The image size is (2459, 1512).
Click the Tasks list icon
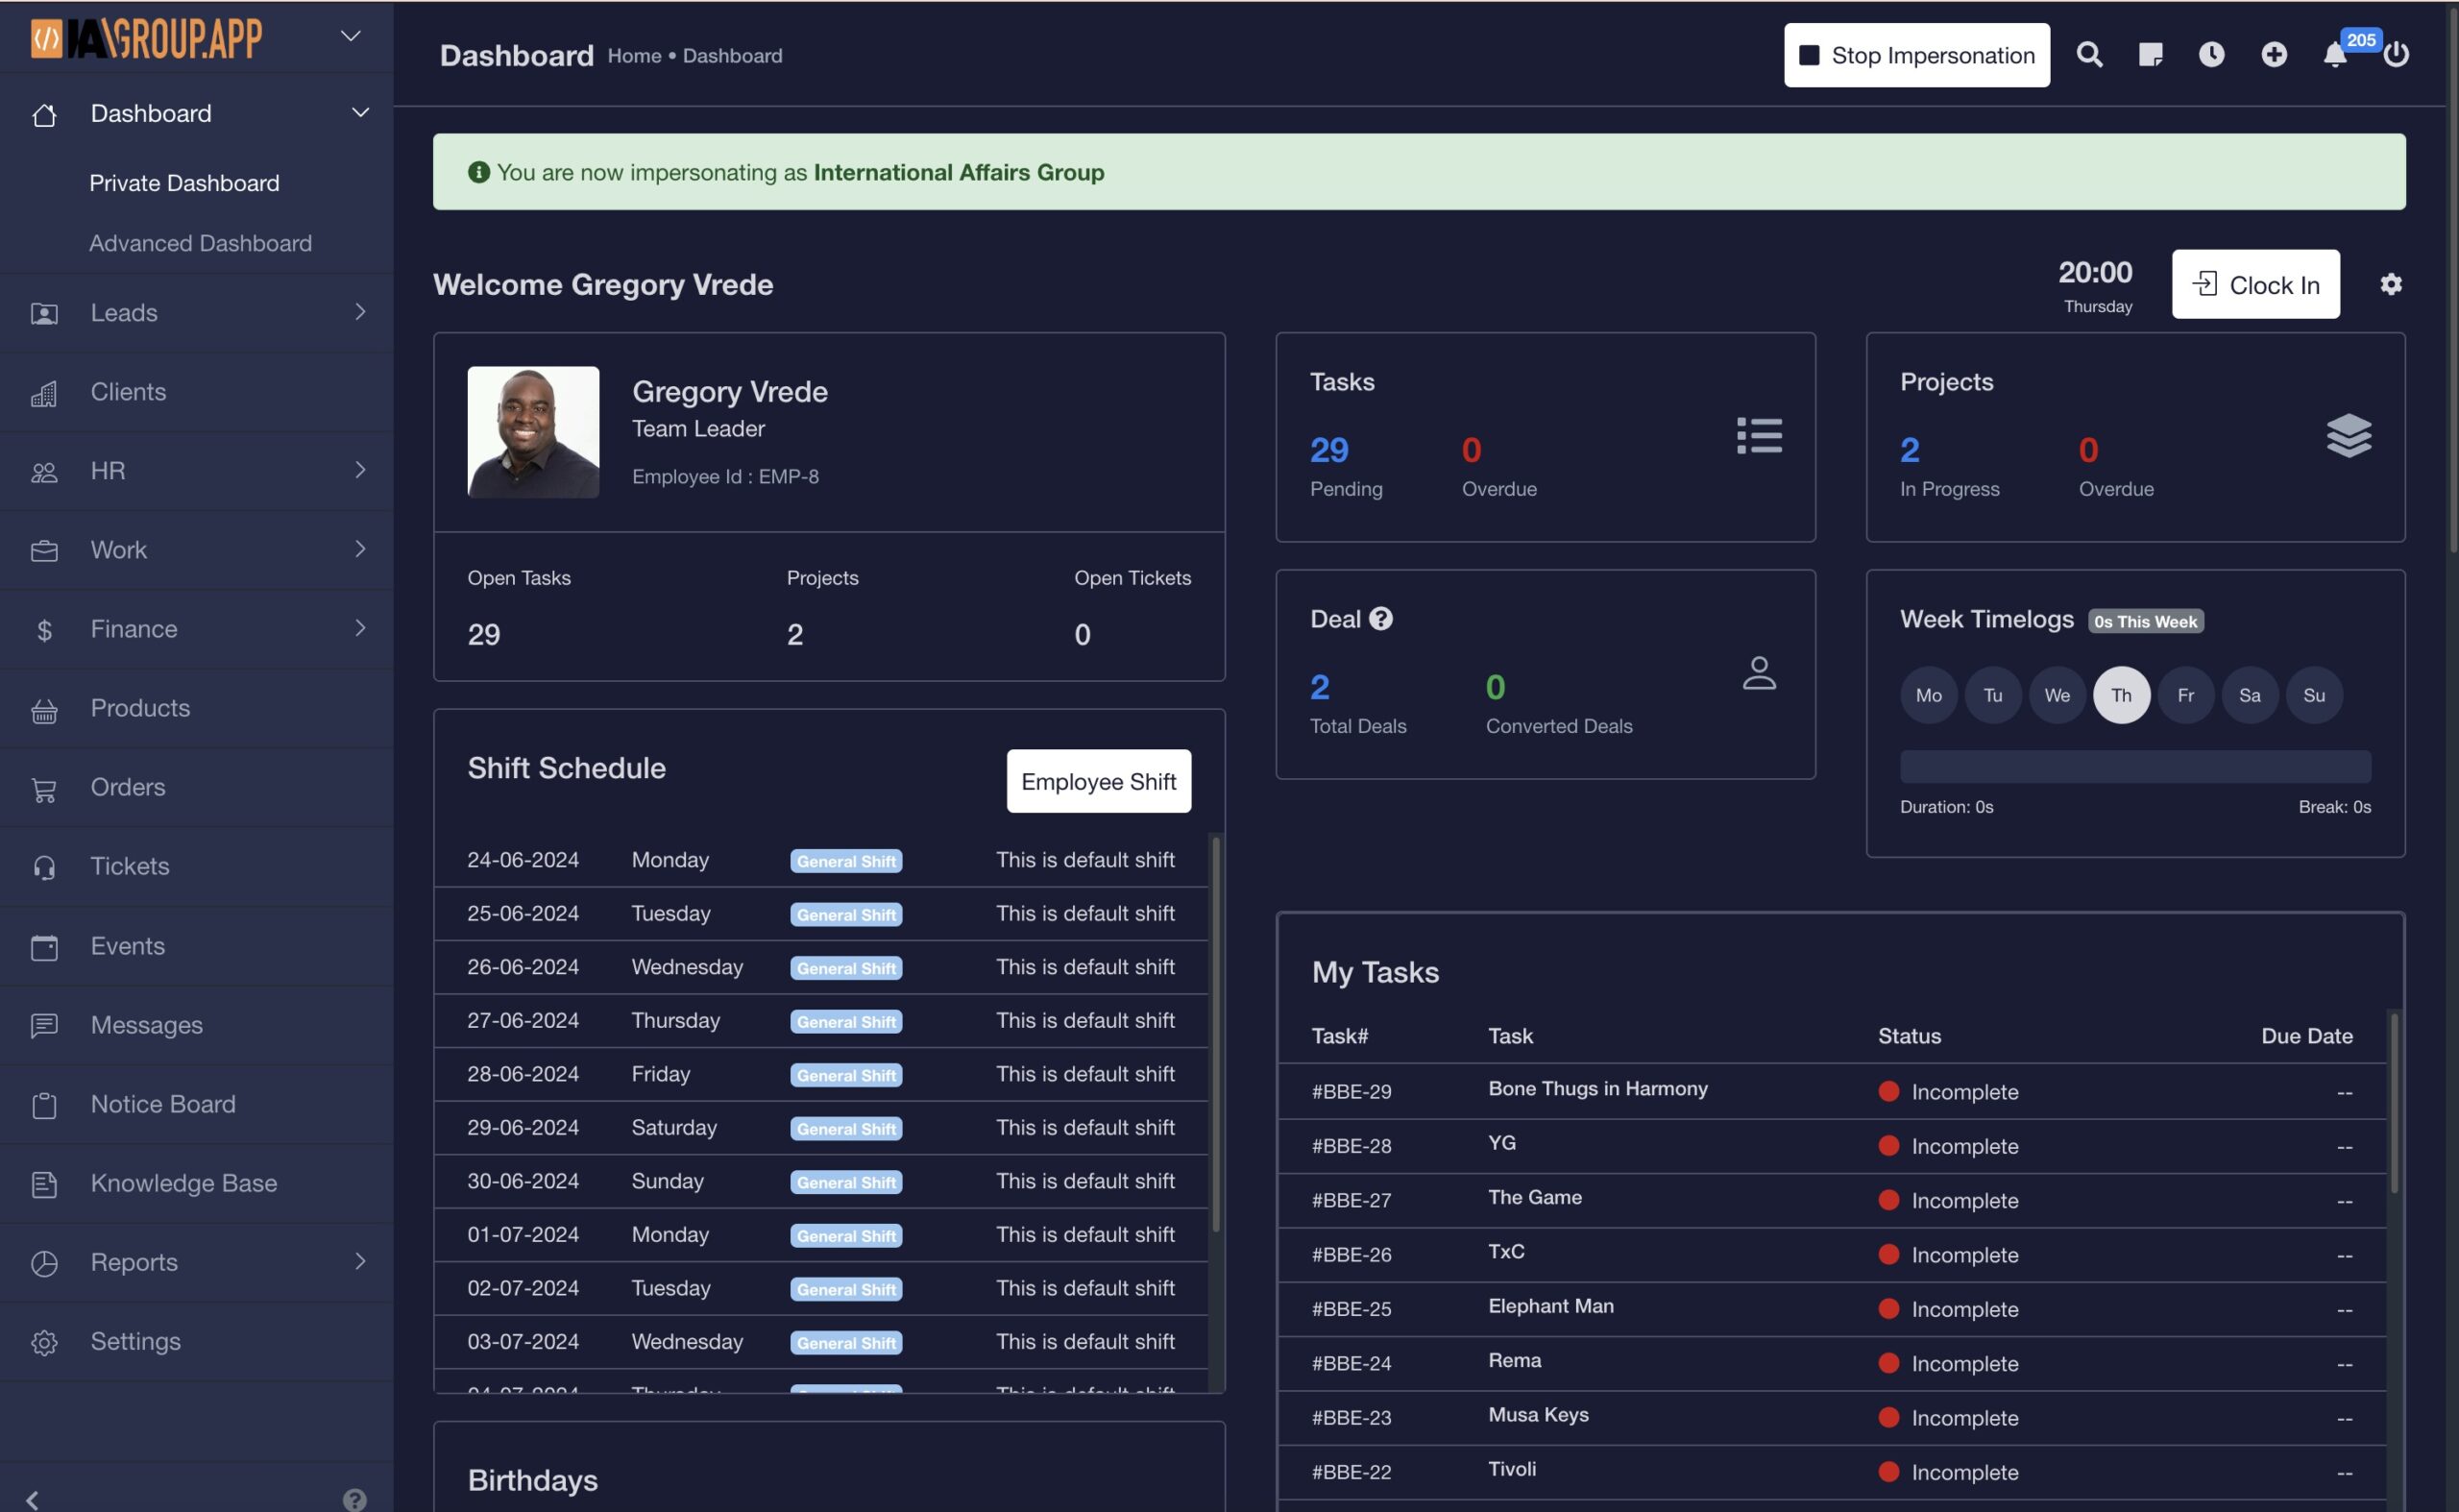1759,436
